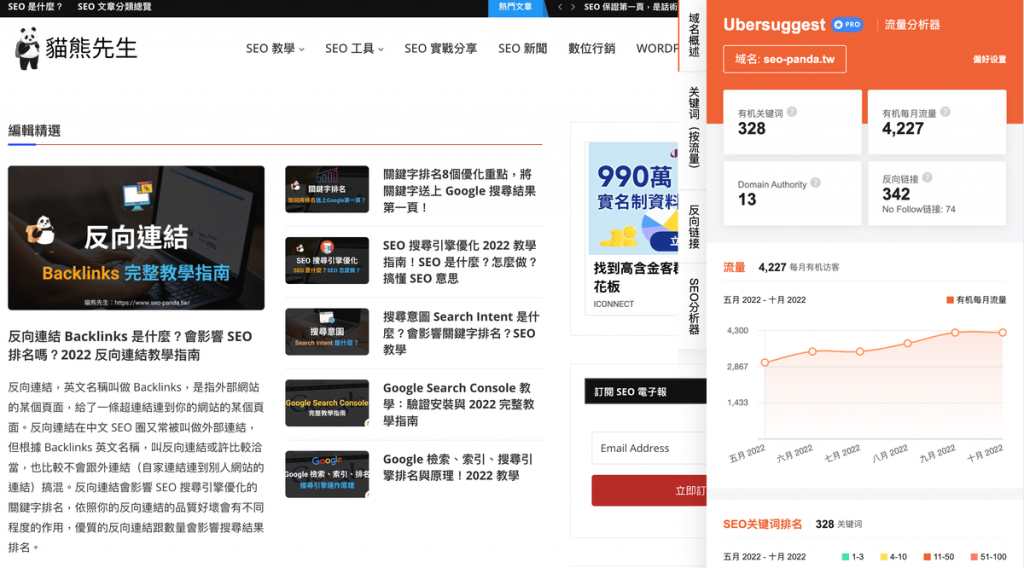The height and width of the screenshot is (568, 1024).
Task: Click the 六月 2022 chart data point
Action: click(x=812, y=351)
